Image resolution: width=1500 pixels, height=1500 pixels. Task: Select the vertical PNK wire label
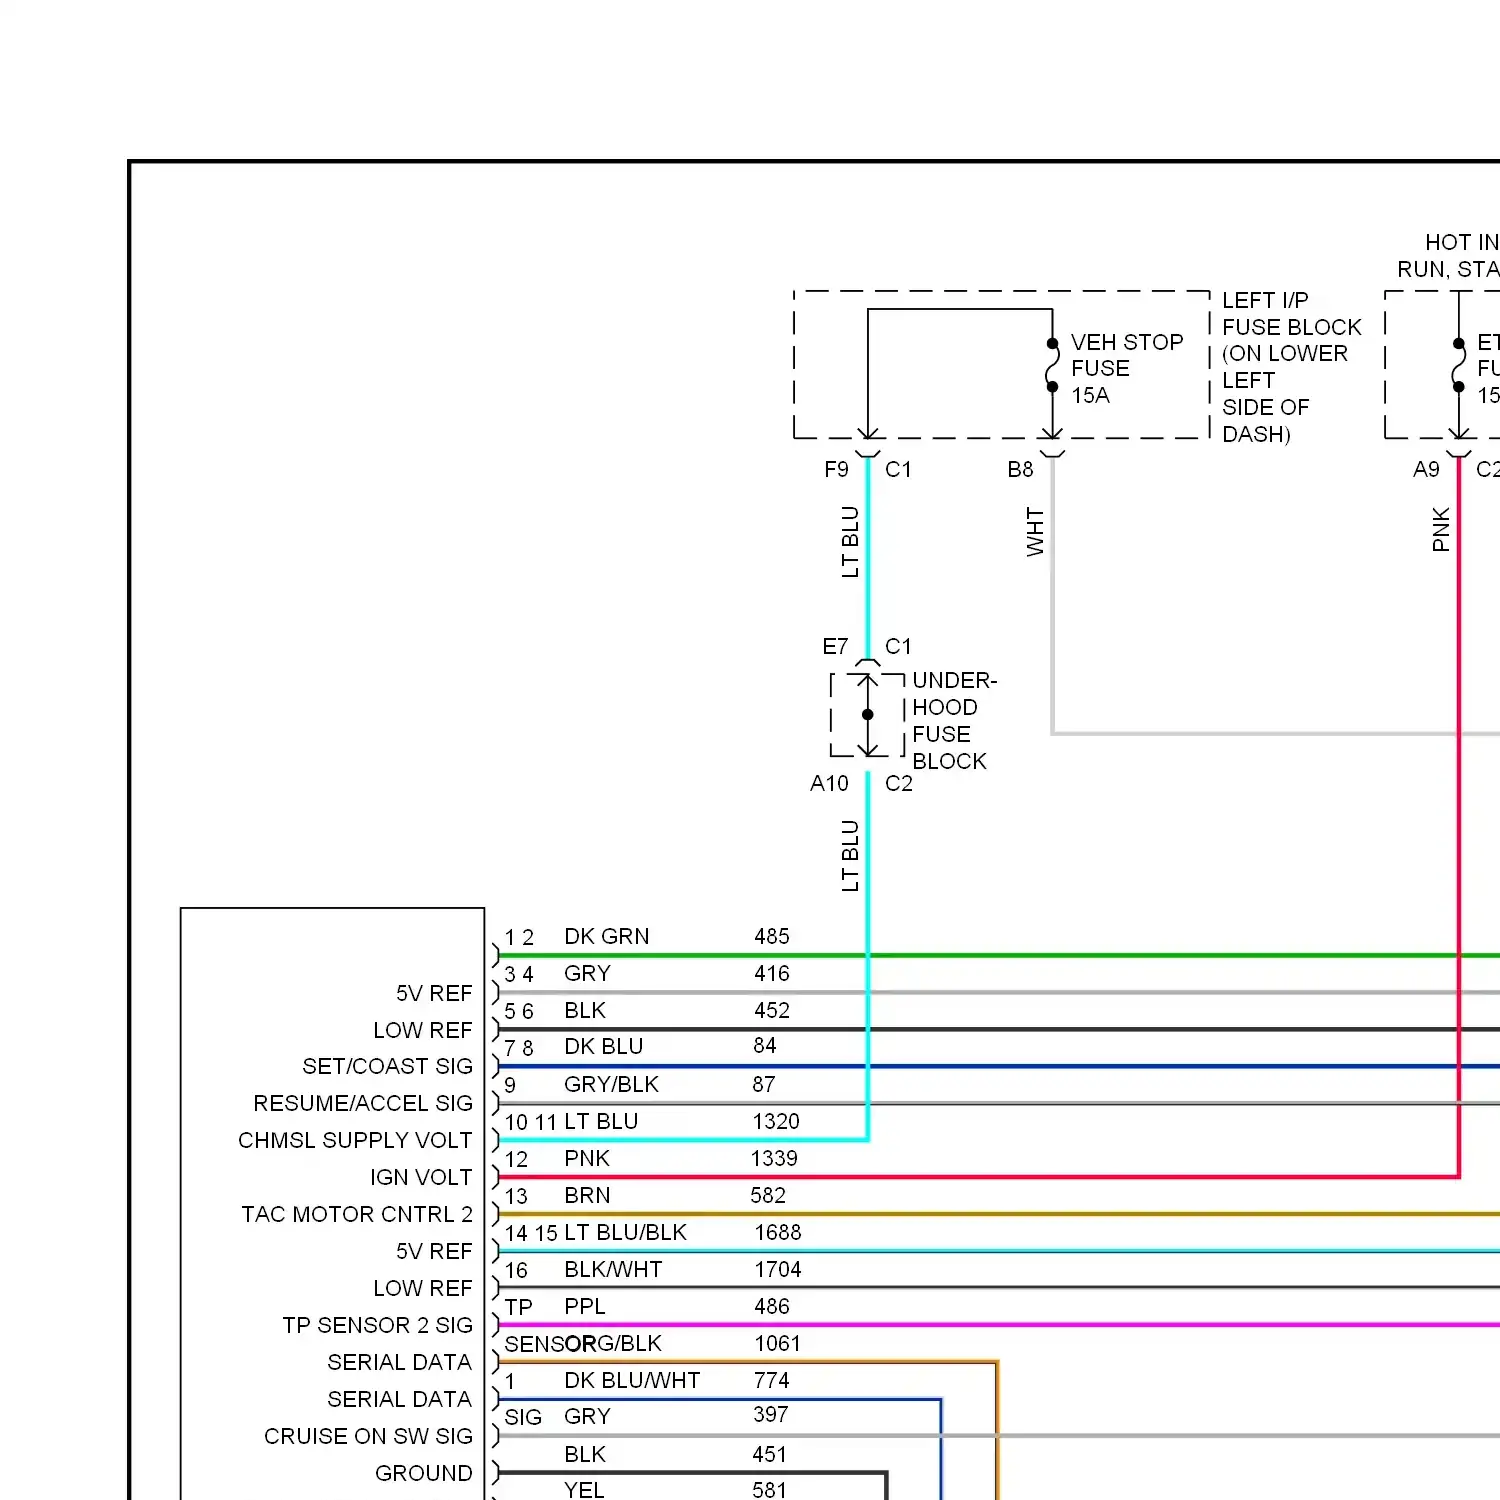(x=1441, y=529)
